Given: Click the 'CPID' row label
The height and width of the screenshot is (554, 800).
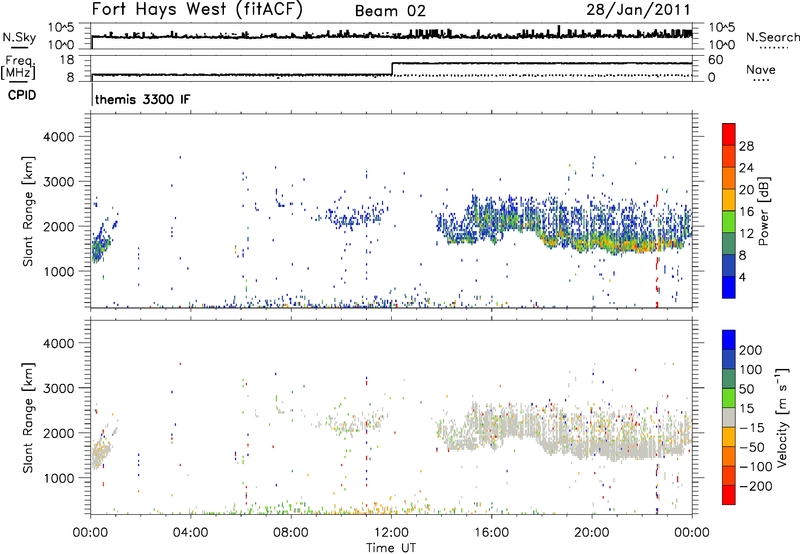Looking at the screenshot, I should click(x=22, y=95).
